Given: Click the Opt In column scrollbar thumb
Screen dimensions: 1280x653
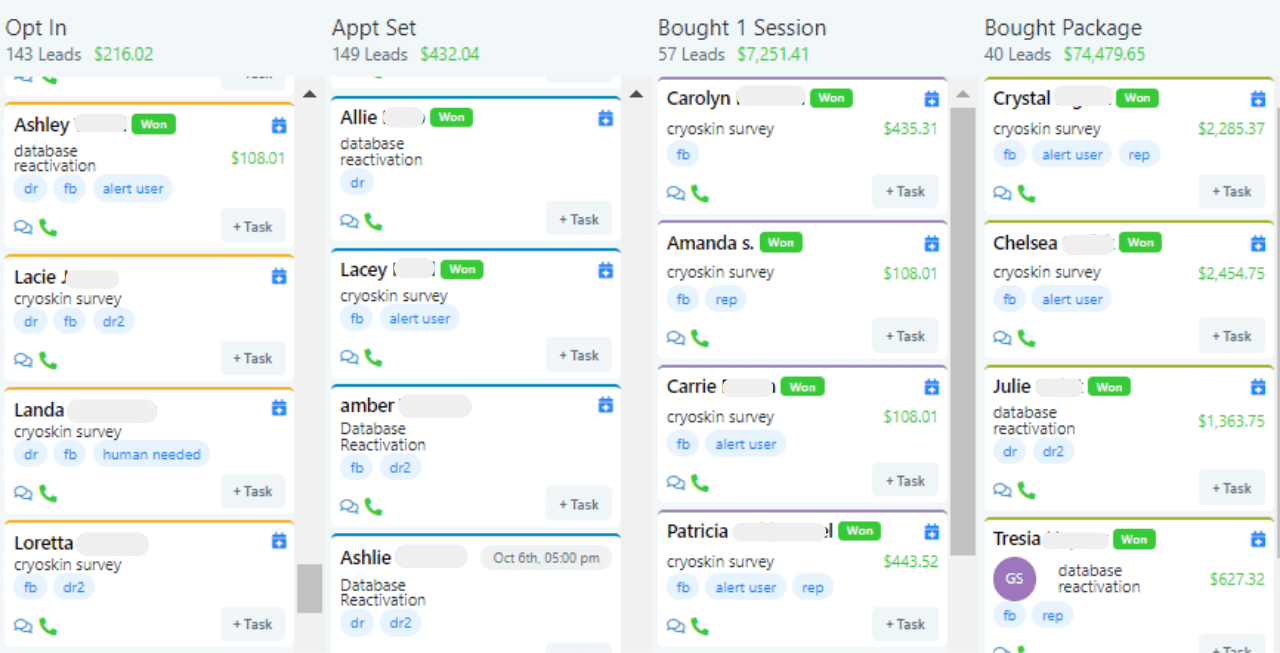Looking at the screenshot, I should (x=310, y=588).
